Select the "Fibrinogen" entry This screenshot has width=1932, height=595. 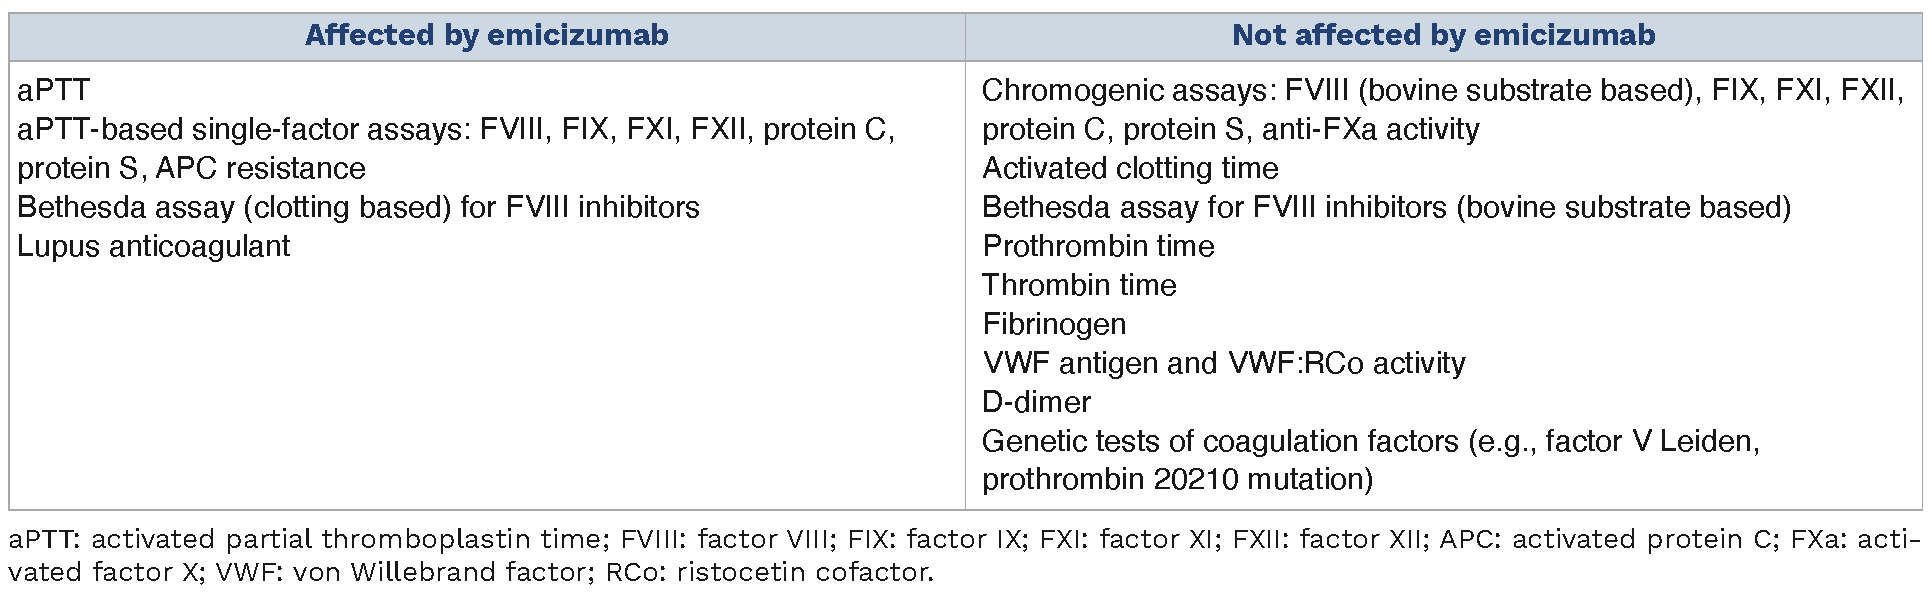tap(1054, 324)
